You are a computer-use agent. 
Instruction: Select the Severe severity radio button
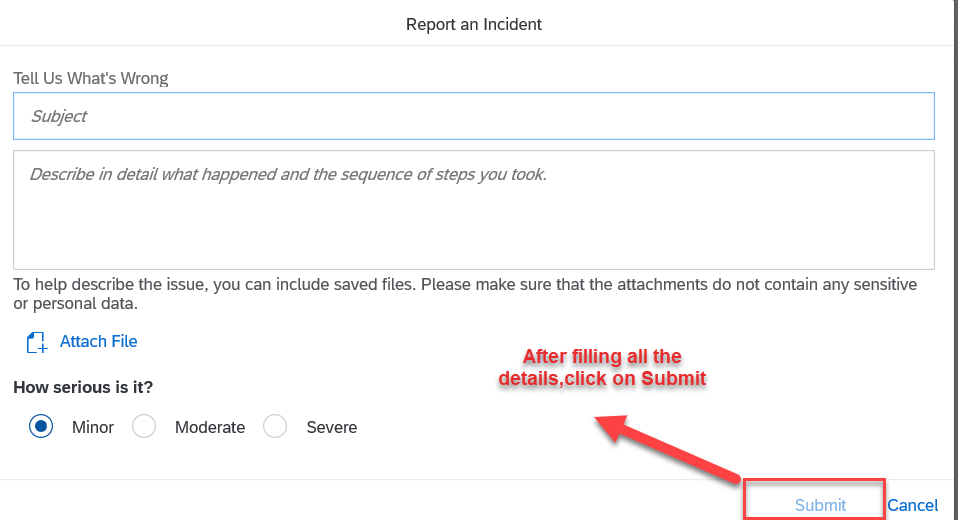tap(275, 427)
